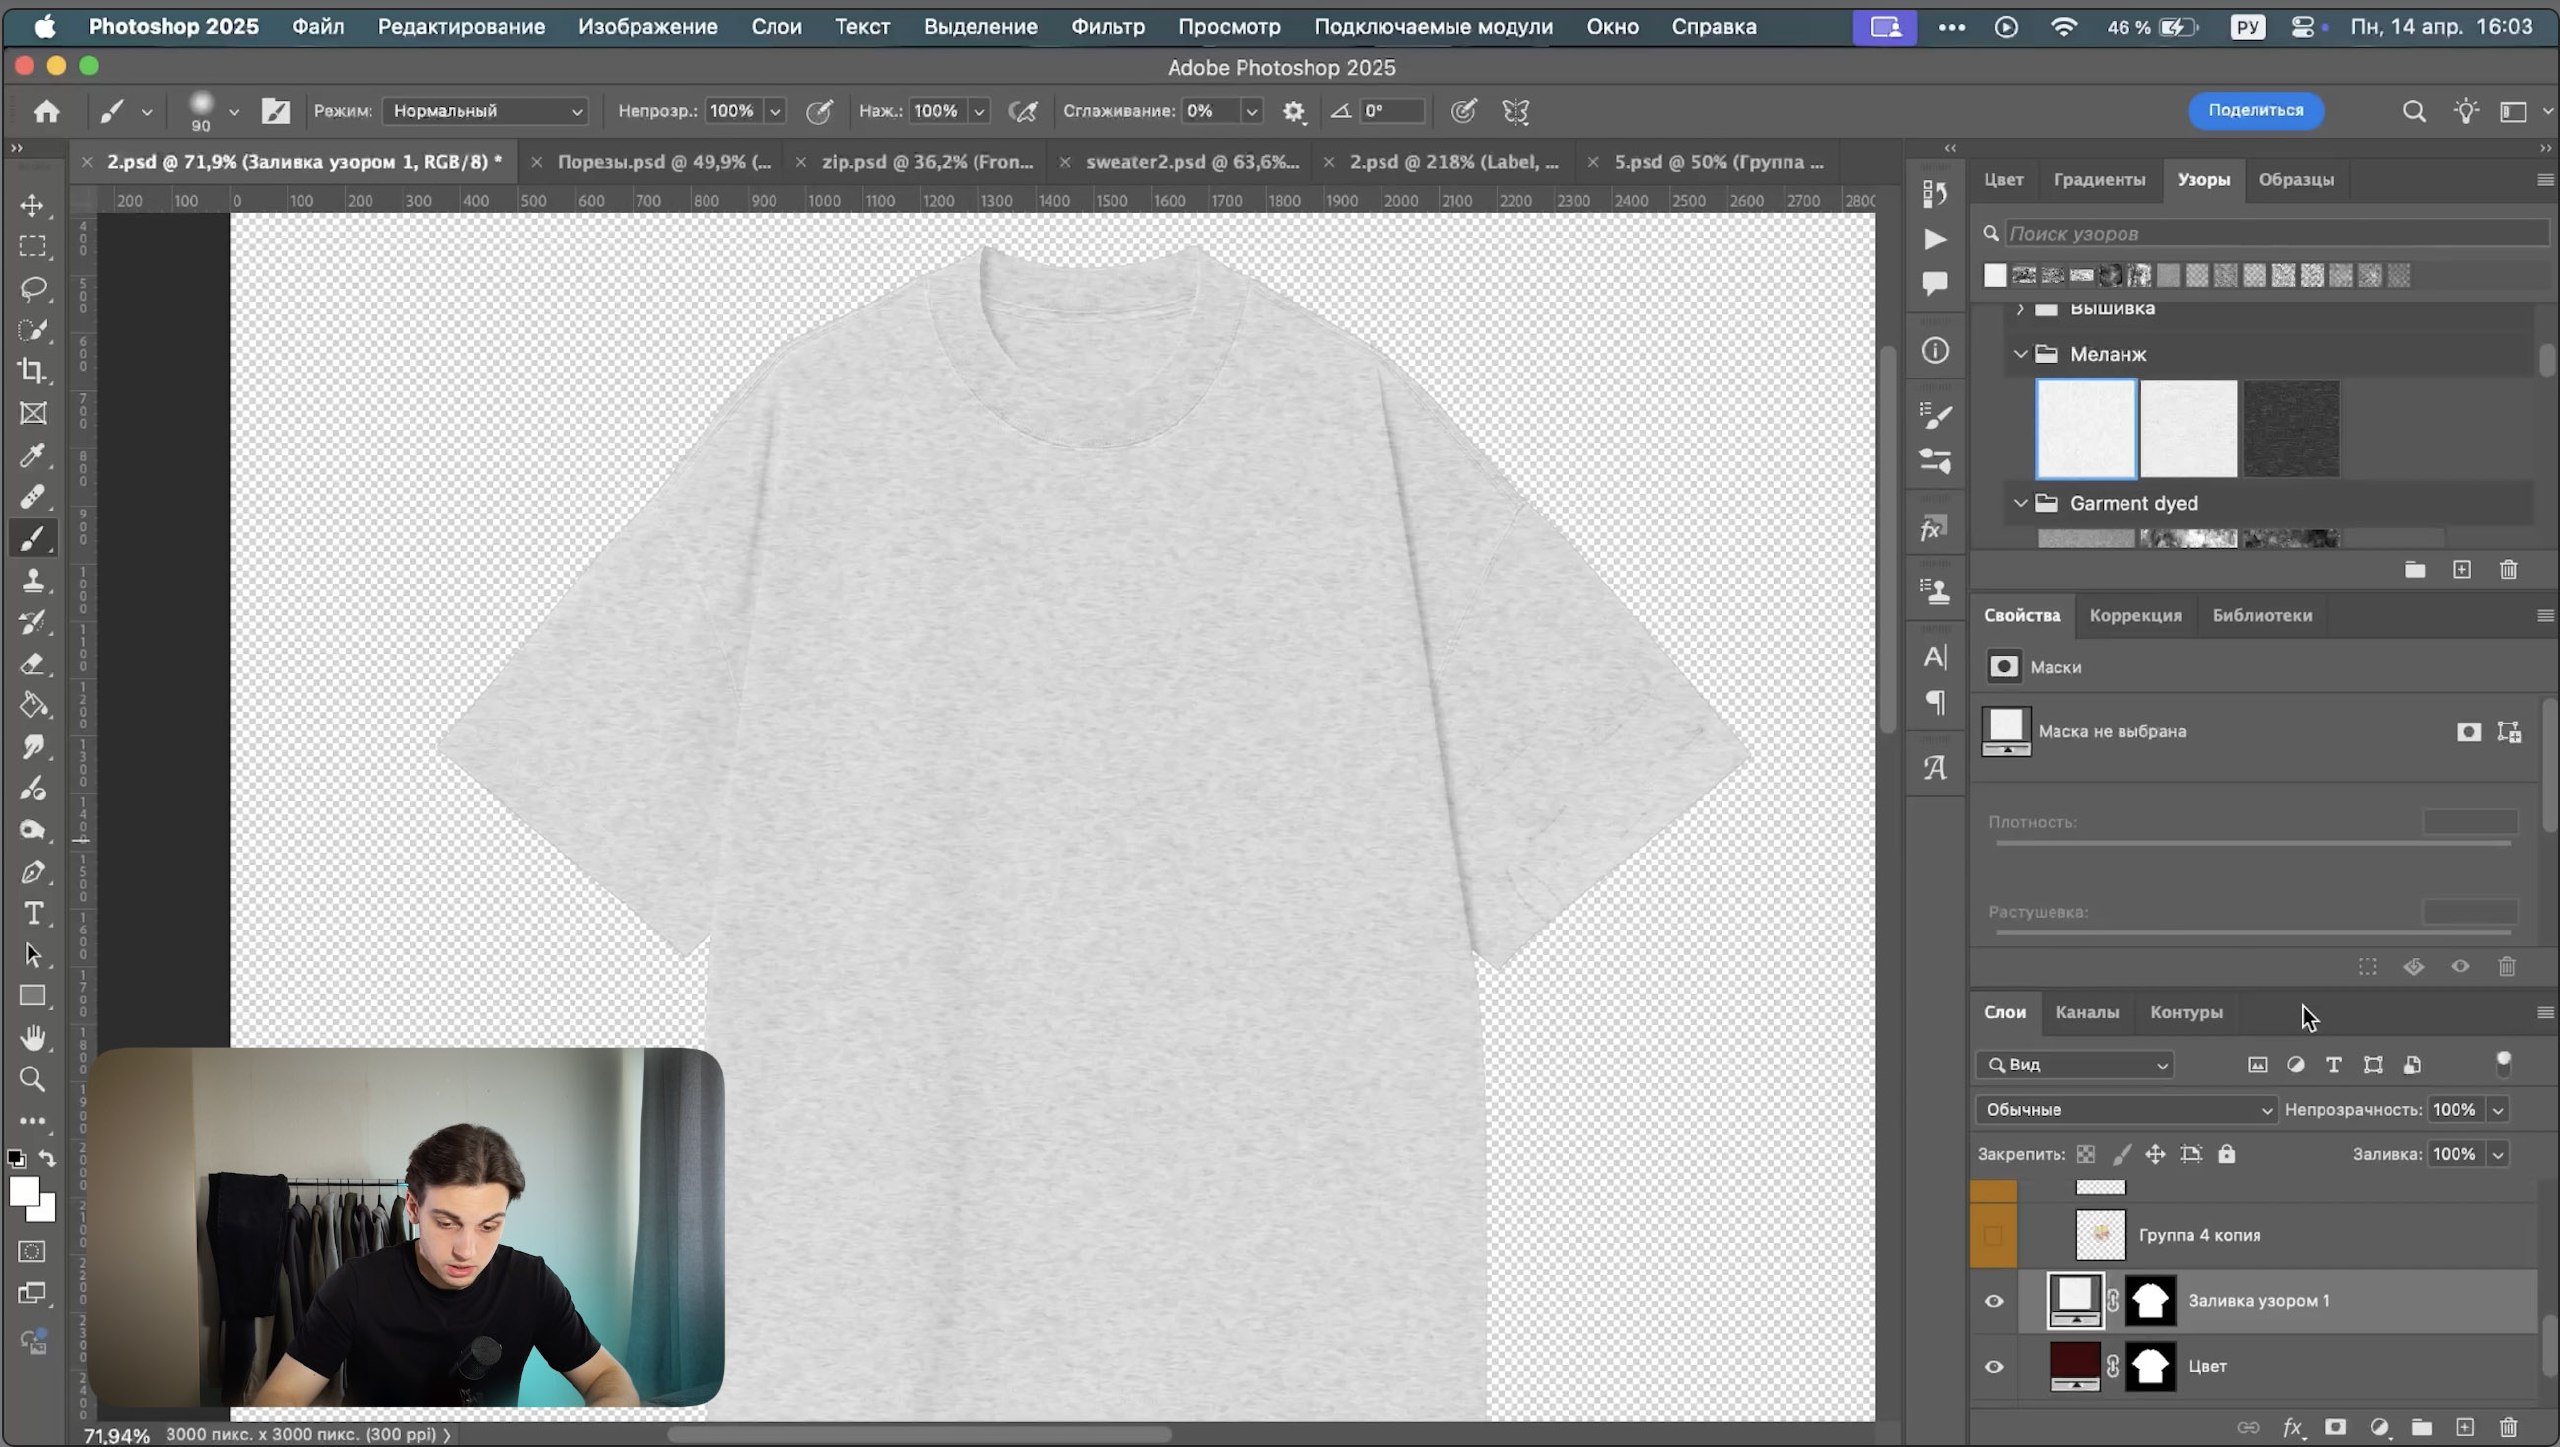The image size is (2560, 1447).
Task: Collapse the Меланж pattern folder
Action: 2020,354
